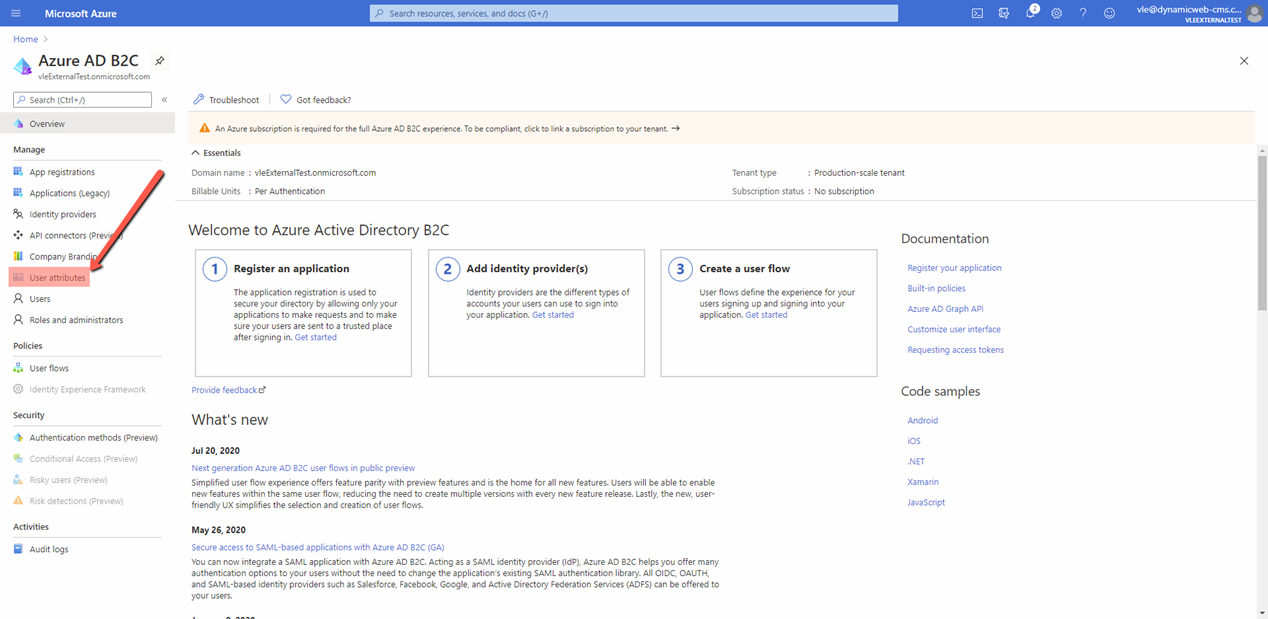Open App registrations menu item

click(62, 172)
